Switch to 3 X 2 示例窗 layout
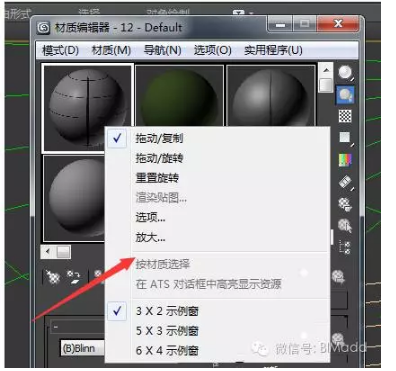Viewport: 396px width, 371px height. tap(167, 311)
